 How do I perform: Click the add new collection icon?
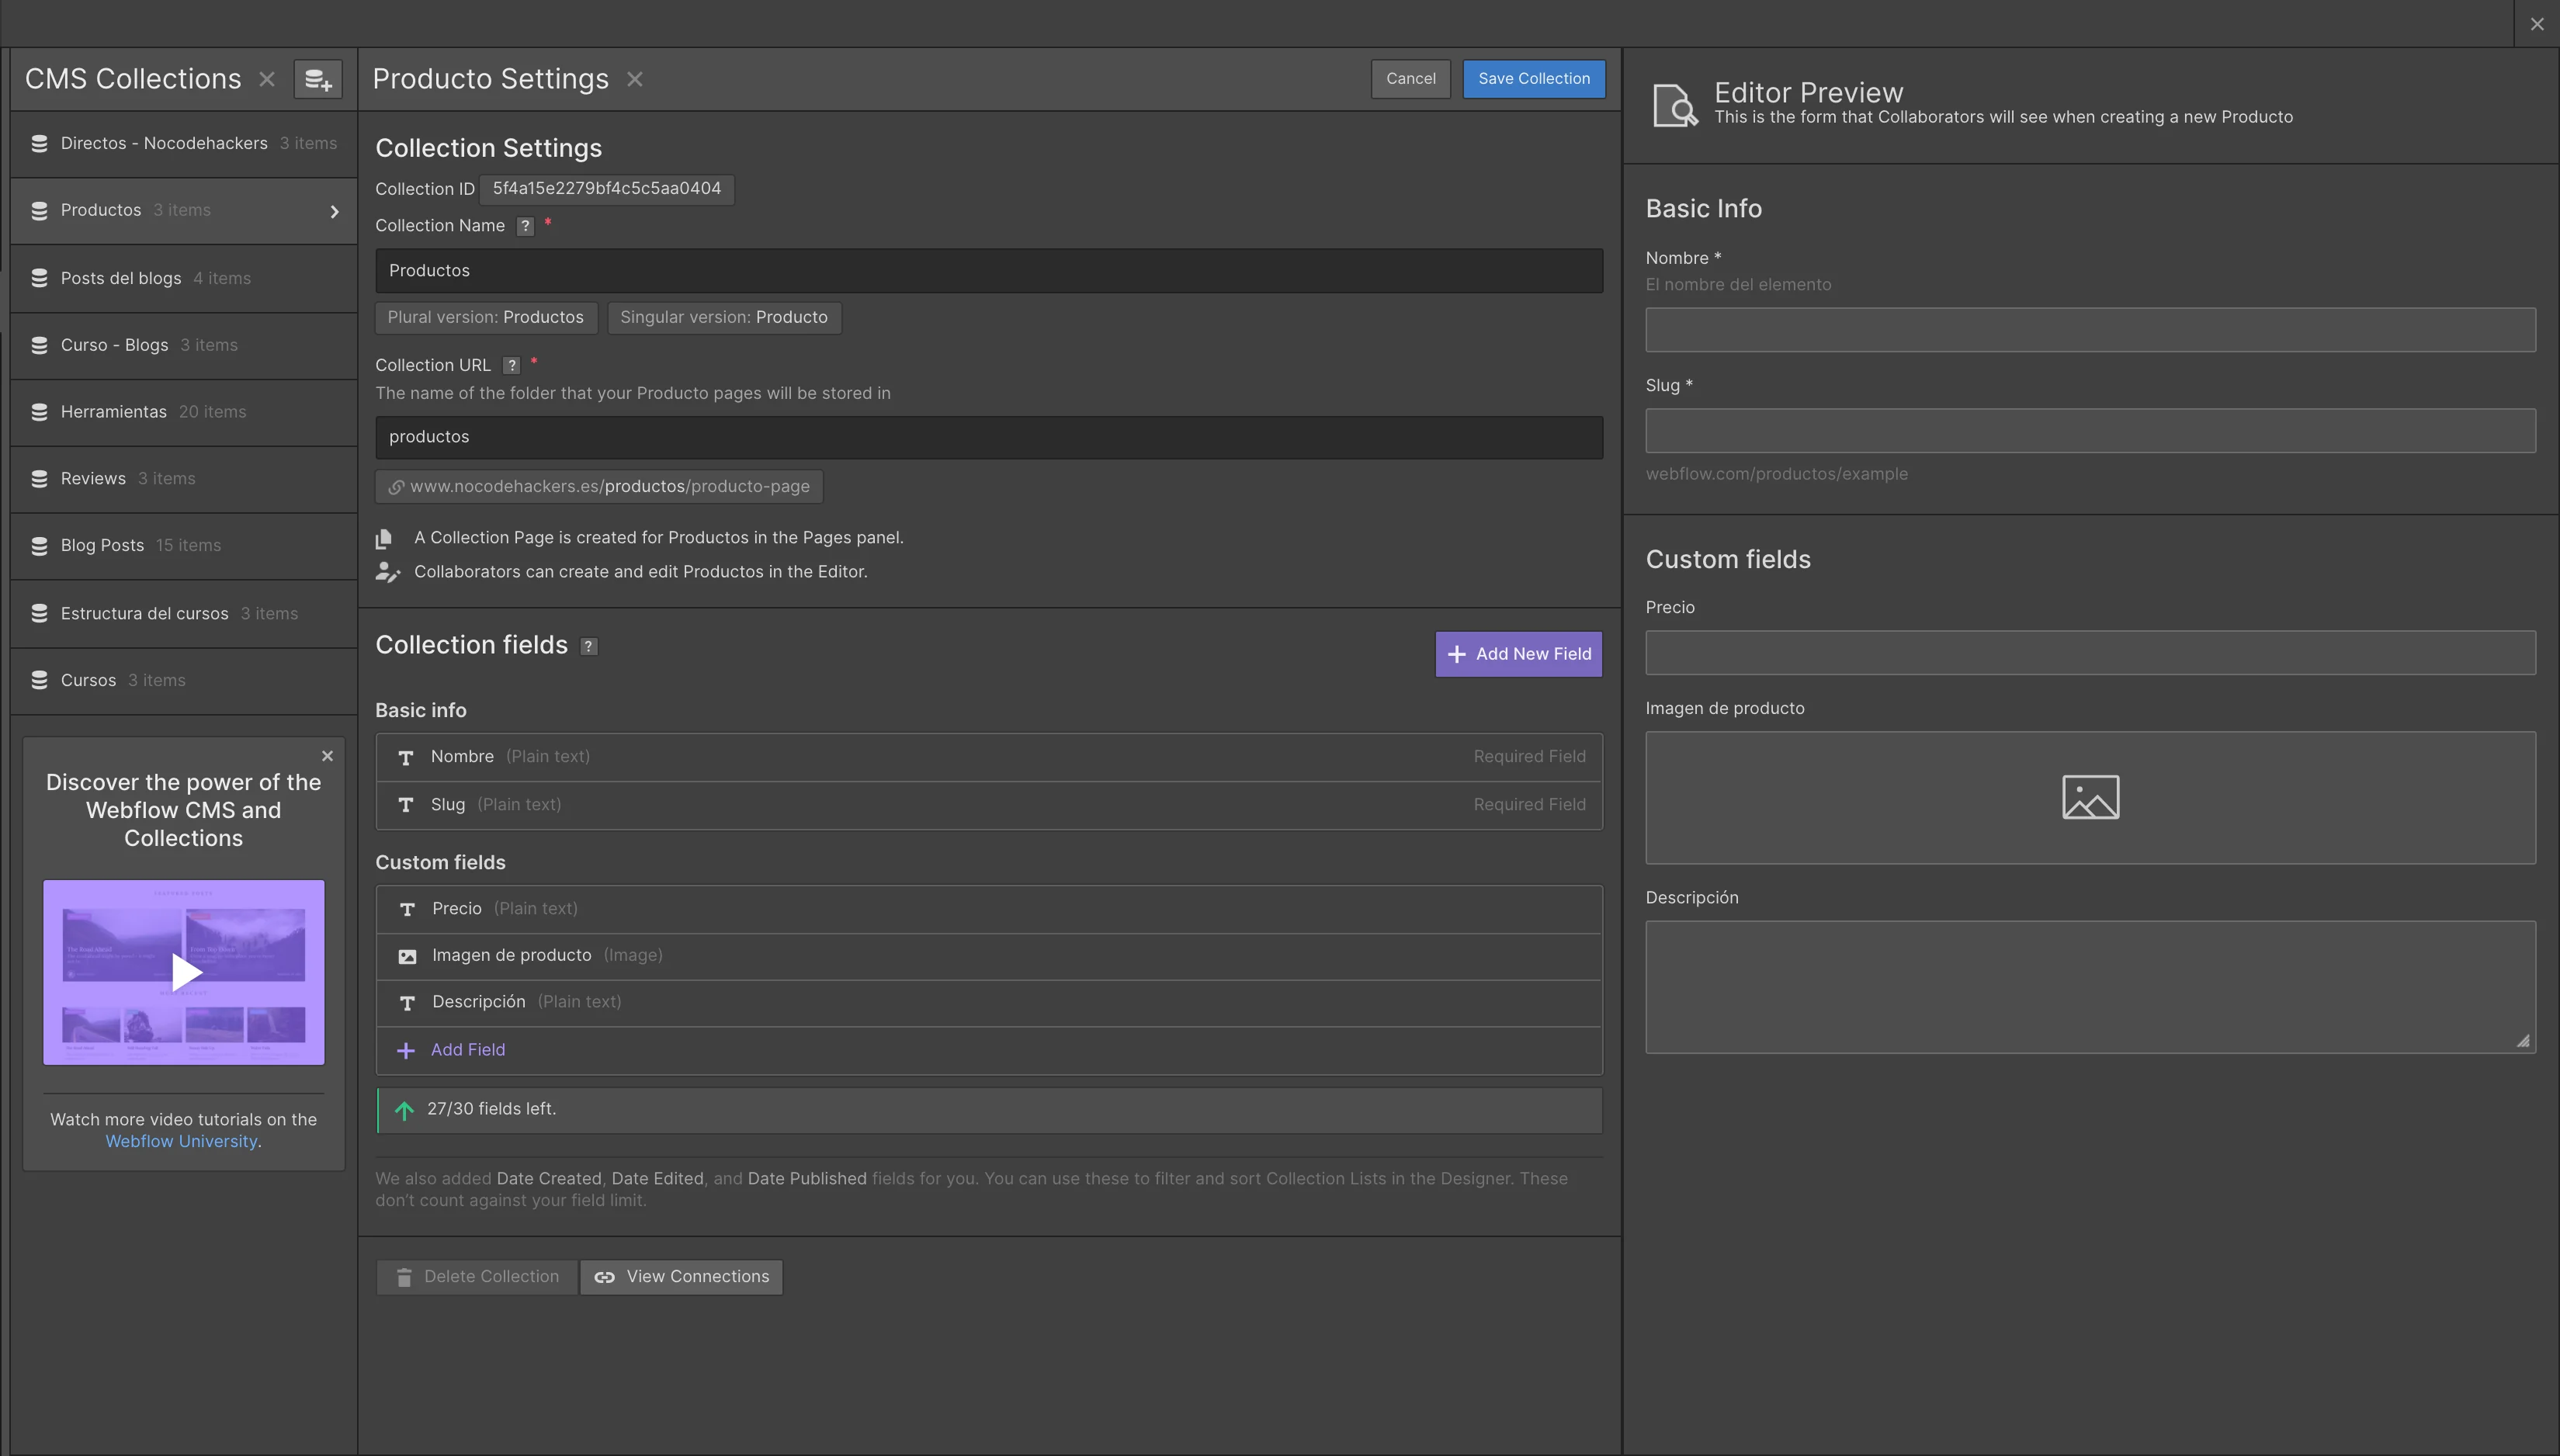tap(318, 79)
